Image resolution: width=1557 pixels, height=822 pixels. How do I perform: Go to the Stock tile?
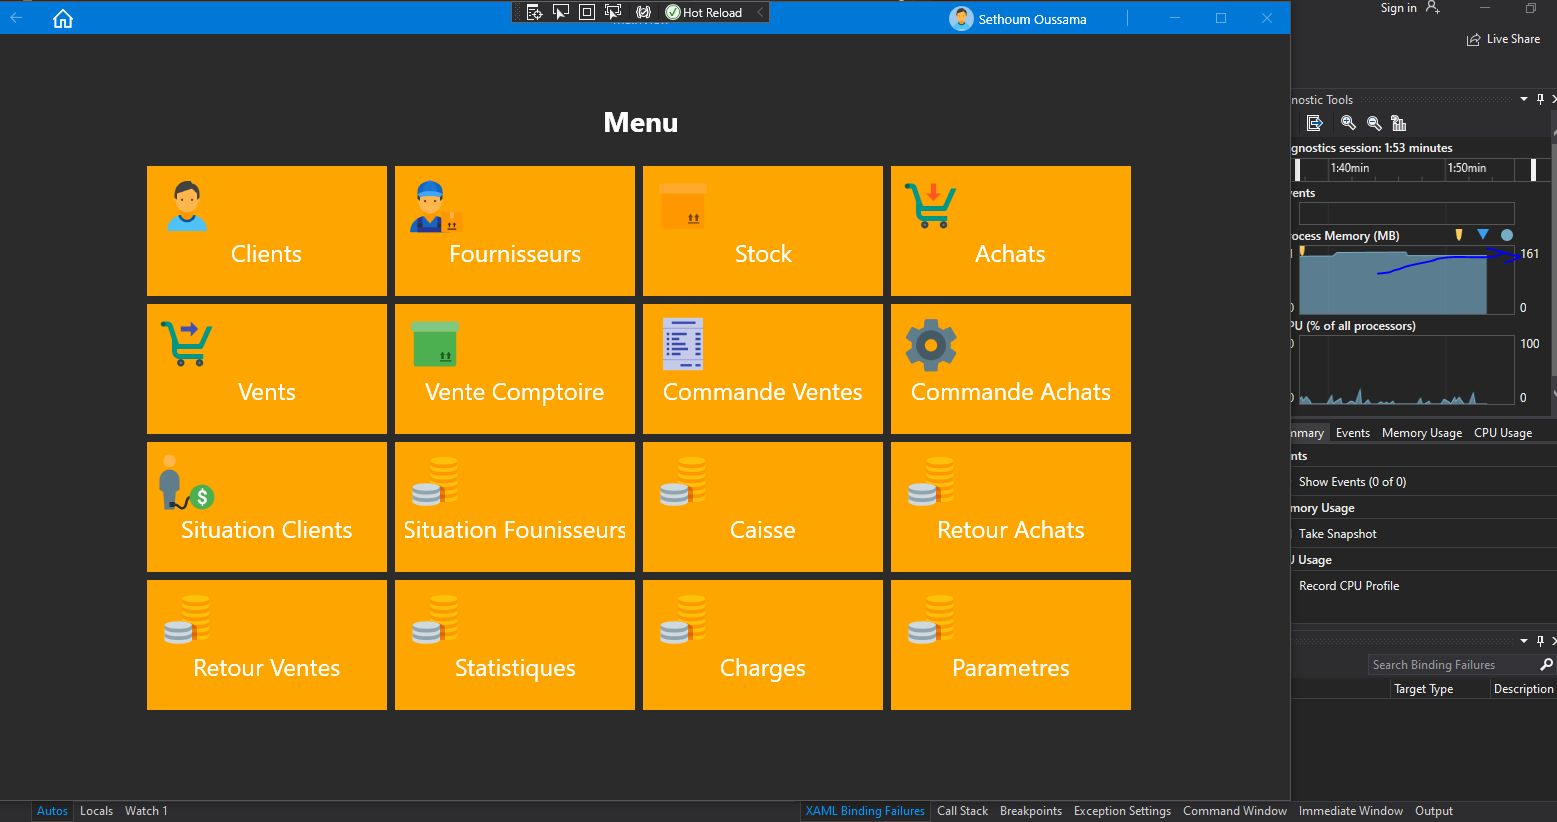point(763,231)
